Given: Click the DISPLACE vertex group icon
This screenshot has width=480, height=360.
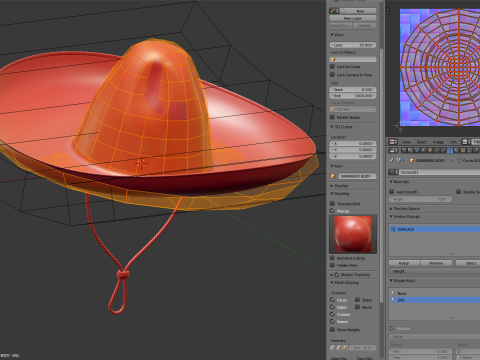Looking at the screenshot, I should pos(393,229).
